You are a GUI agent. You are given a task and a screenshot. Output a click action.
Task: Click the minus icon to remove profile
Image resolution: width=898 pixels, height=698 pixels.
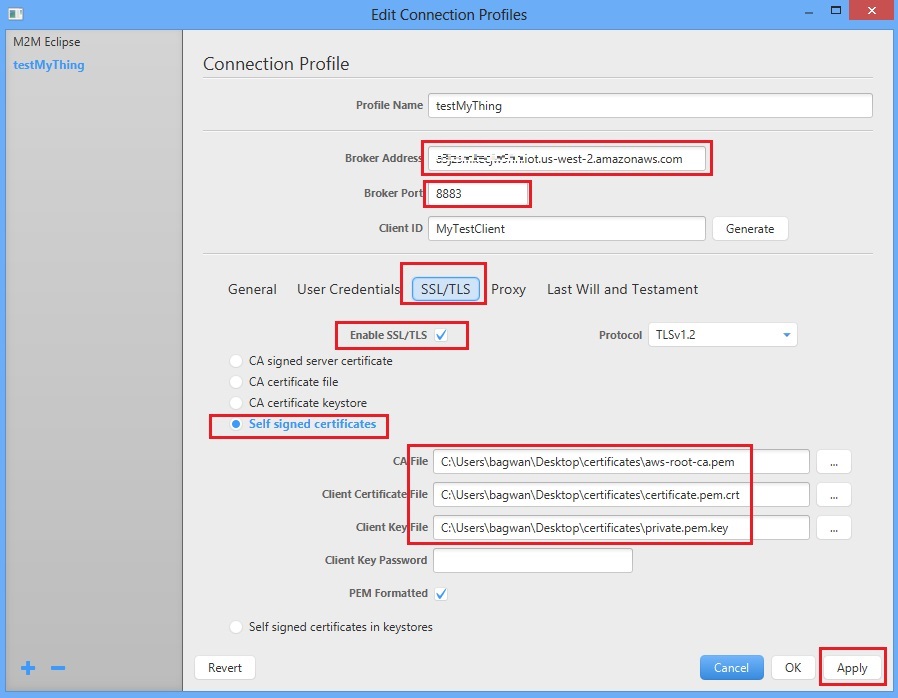[x=58, y=667]
